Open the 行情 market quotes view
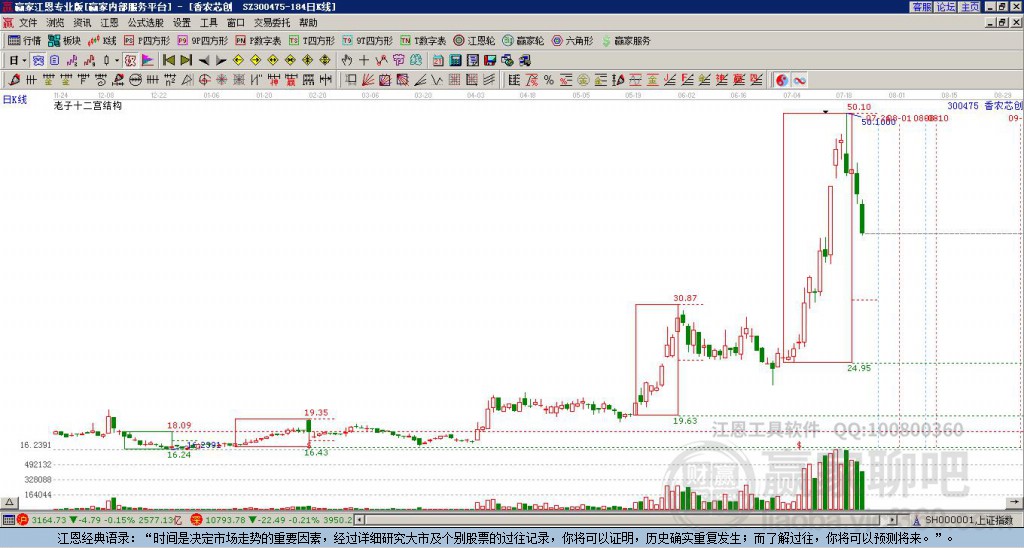This screenshot has height=548, width=1024. (x=25, y=40)
